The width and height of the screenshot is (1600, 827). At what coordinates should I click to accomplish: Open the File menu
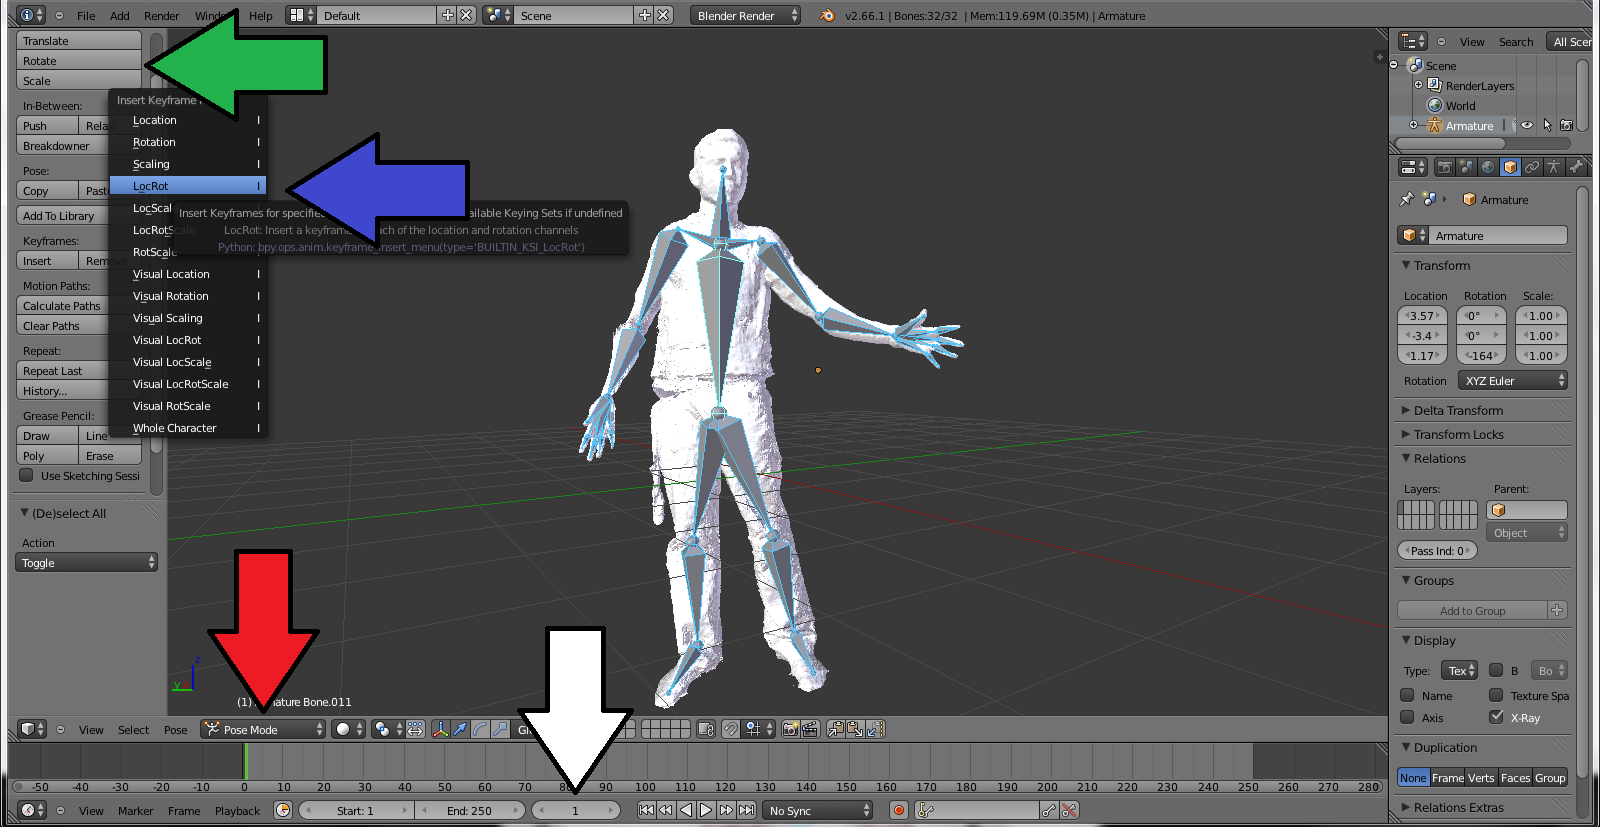[86, 15]
